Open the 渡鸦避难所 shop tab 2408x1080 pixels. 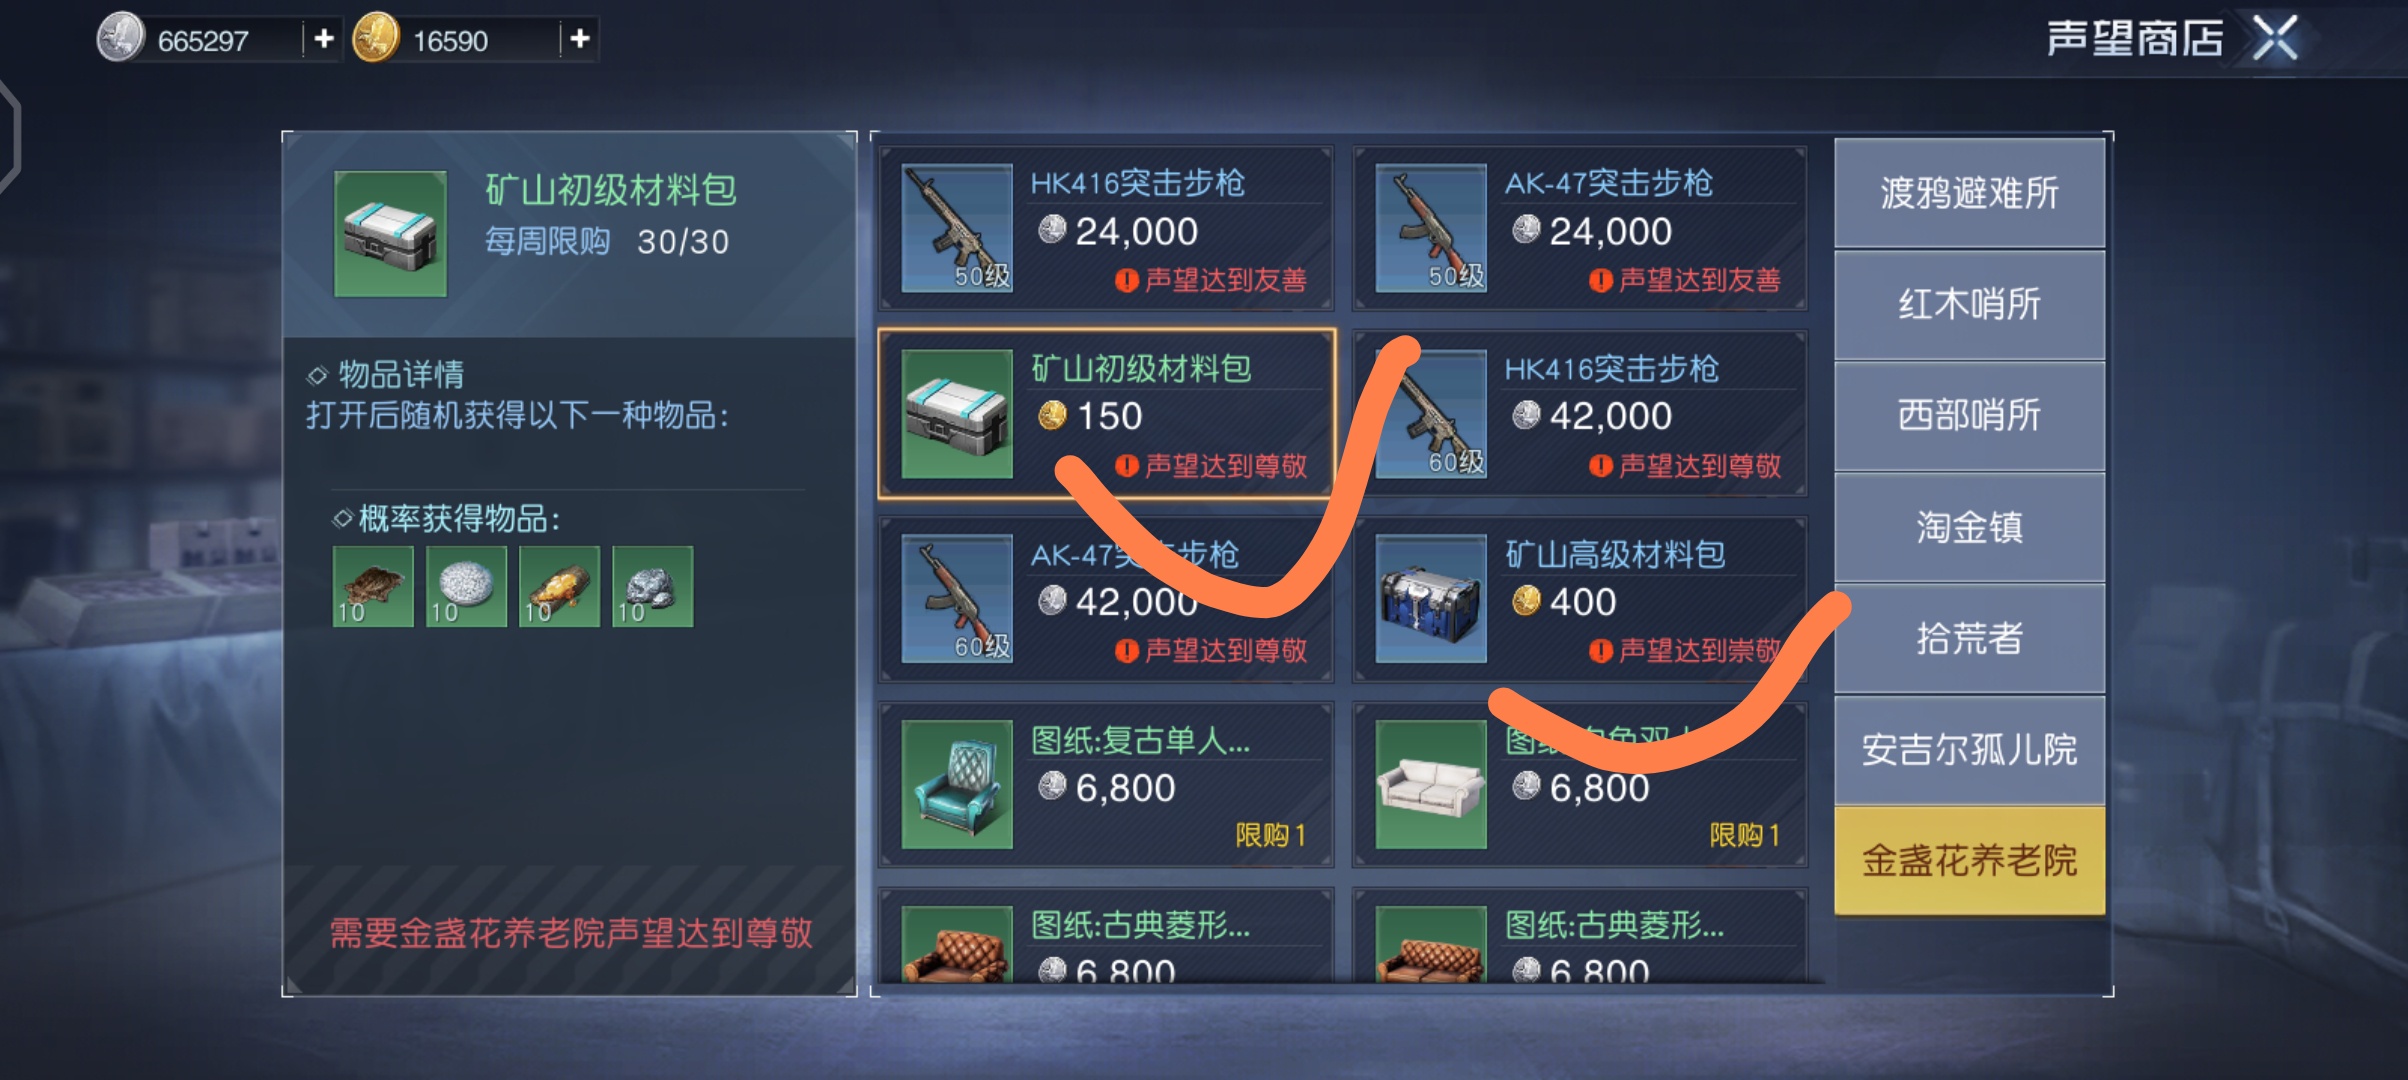(x=1969, y=193)
